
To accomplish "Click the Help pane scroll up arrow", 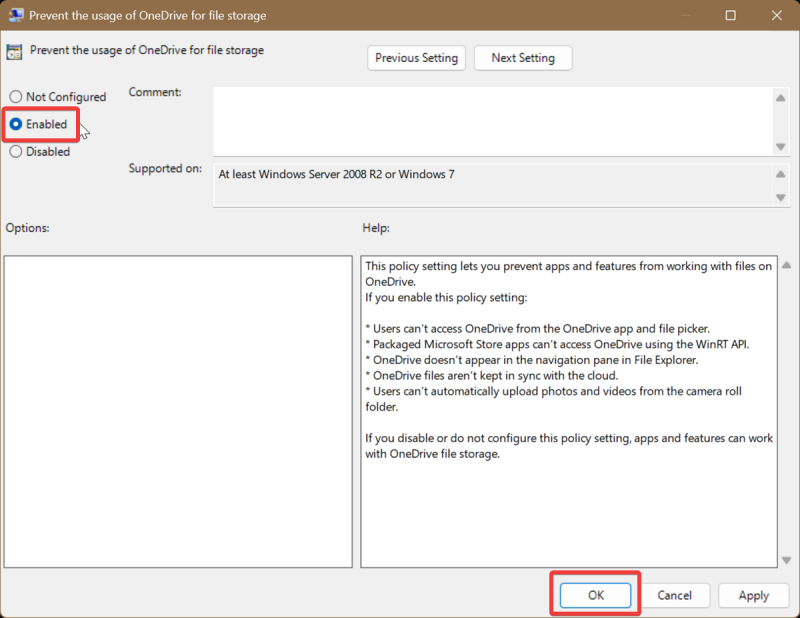I will point(786,265).
